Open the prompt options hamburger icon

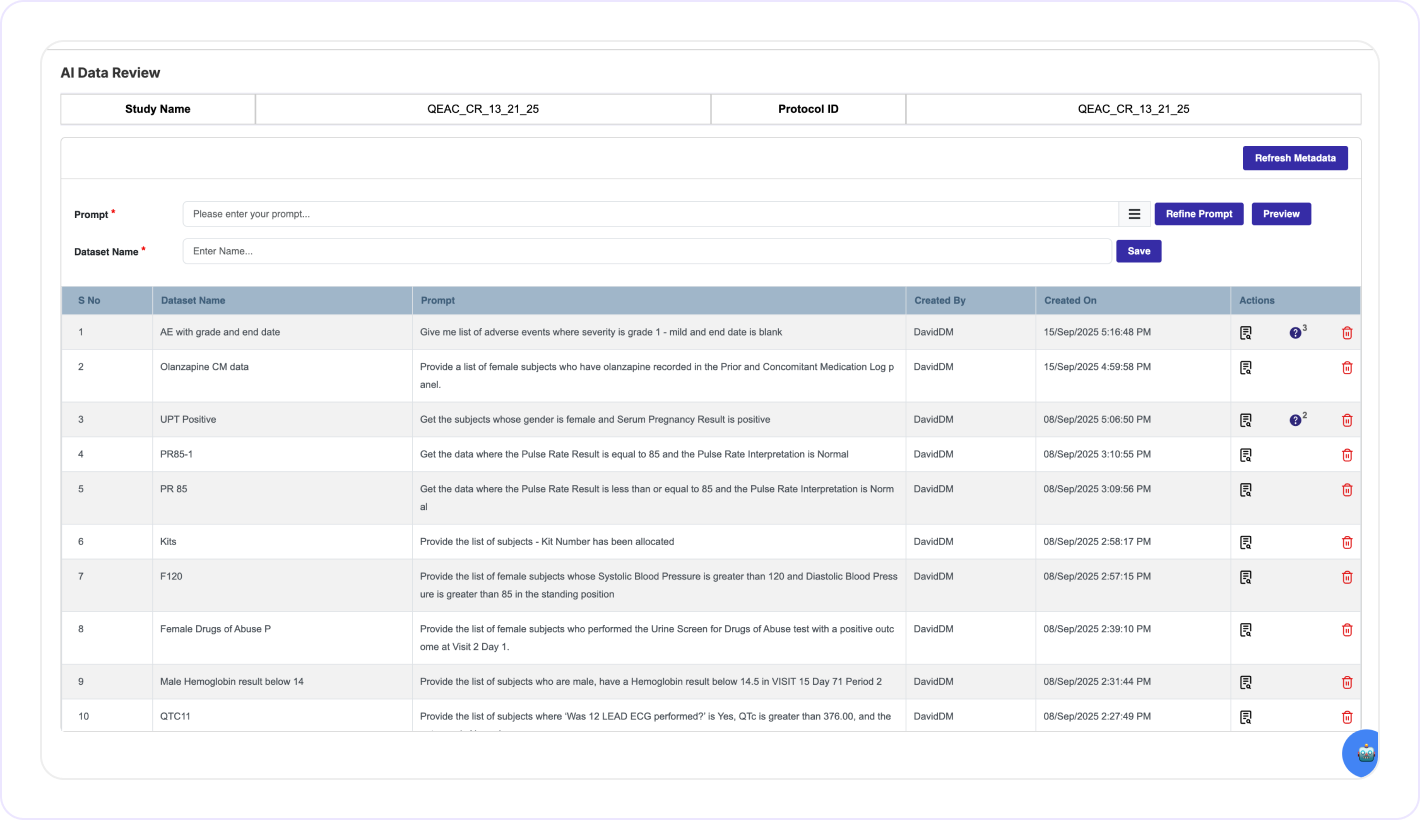[x=1134, y=213]
